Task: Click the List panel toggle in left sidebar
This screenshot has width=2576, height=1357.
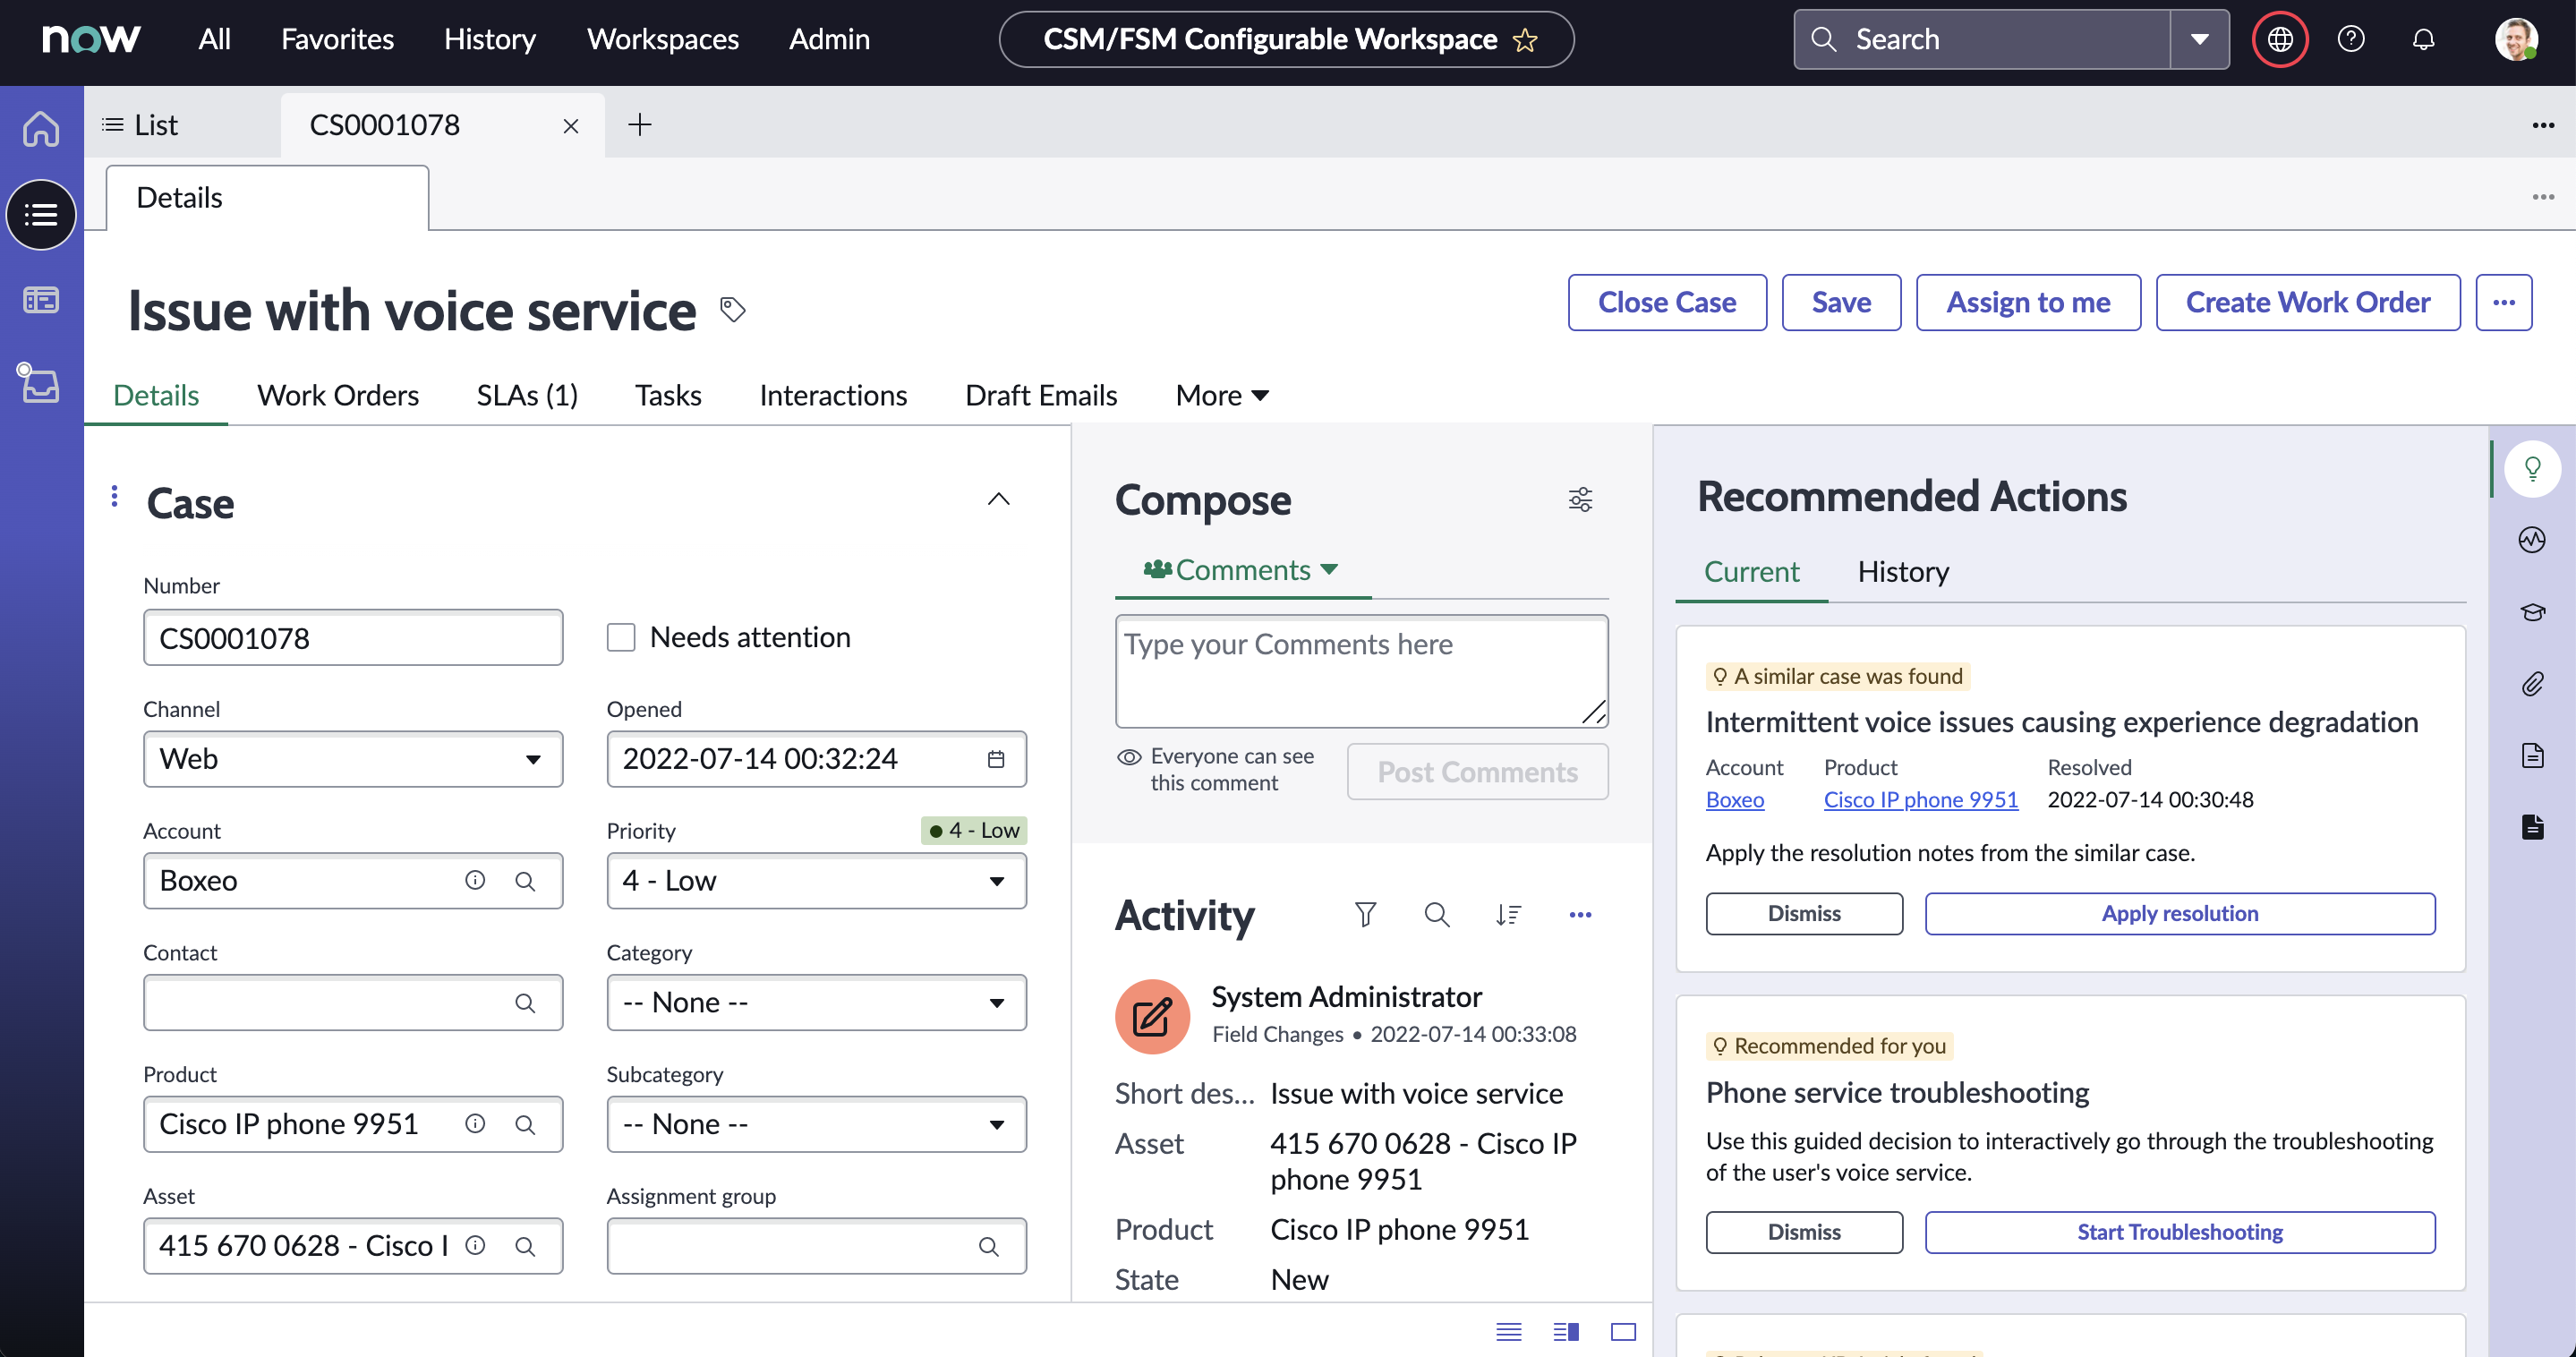Action: pyautogui.click(x=41, y=214)
